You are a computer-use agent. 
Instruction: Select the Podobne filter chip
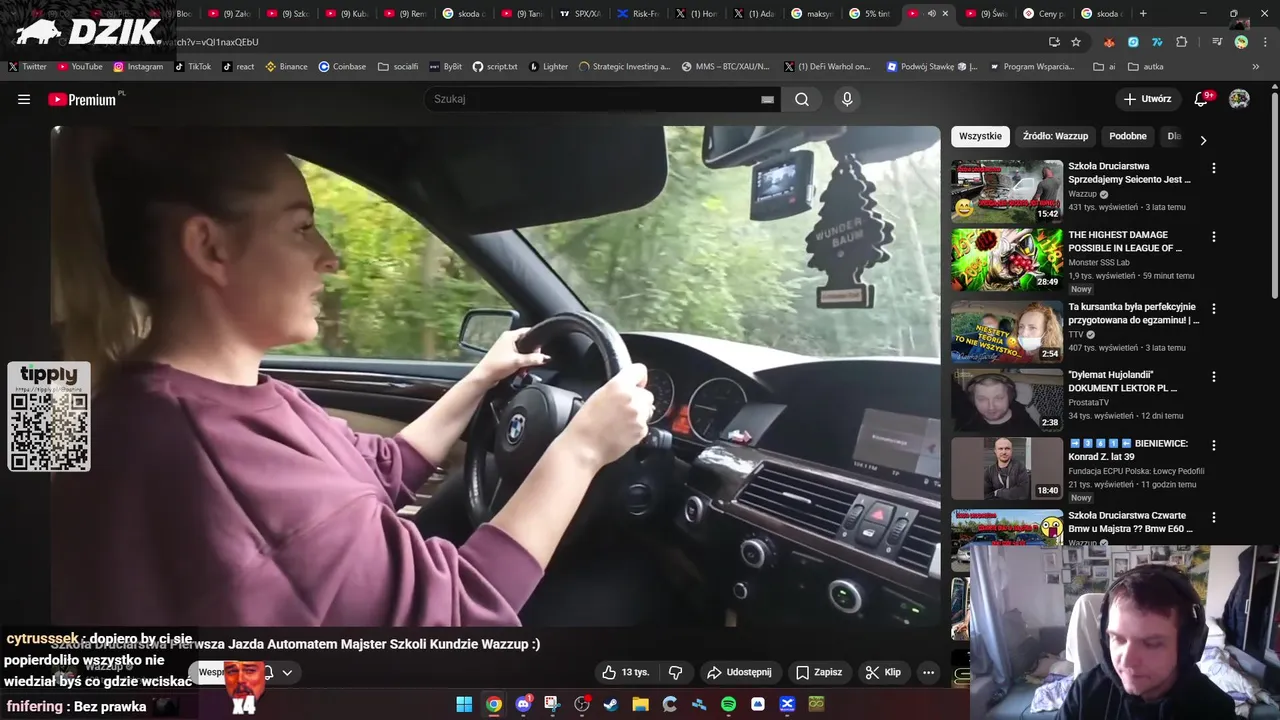tap(1128, 136)
